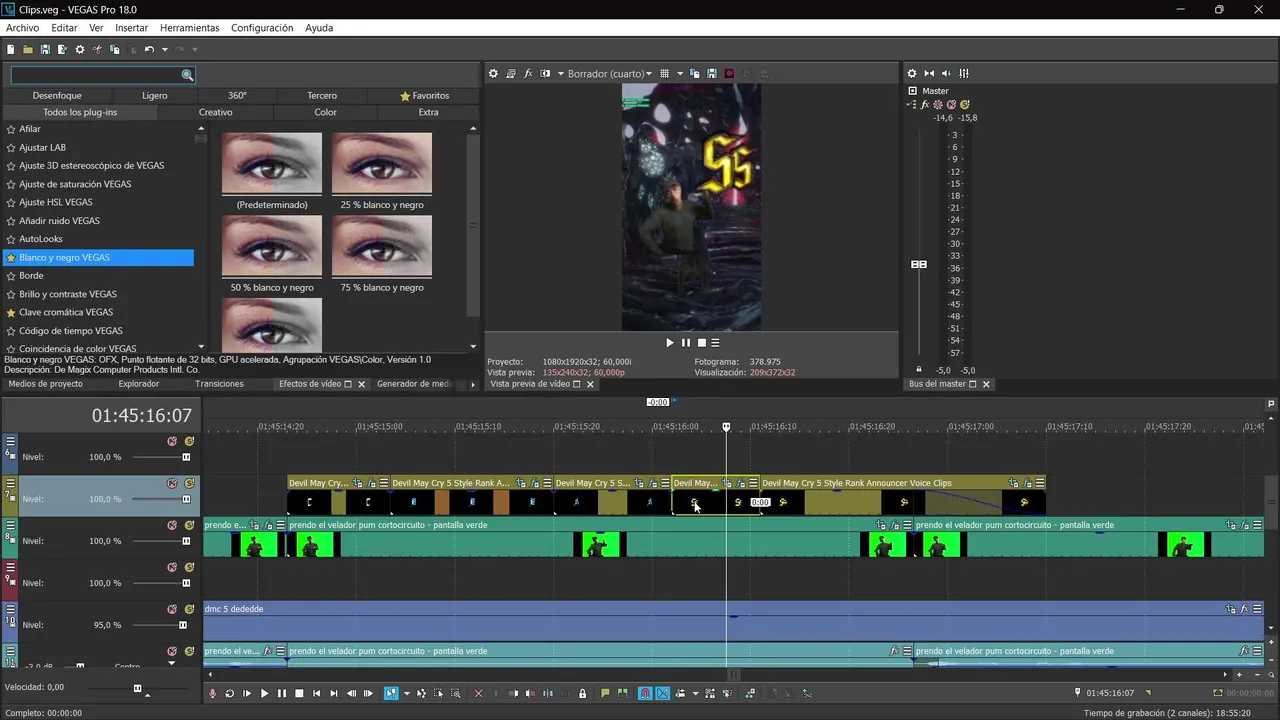The width and height of the screenshot is (1280, 720).
Task: Close the Vista previa de vídeo tab
Action: tap(590, 384)
